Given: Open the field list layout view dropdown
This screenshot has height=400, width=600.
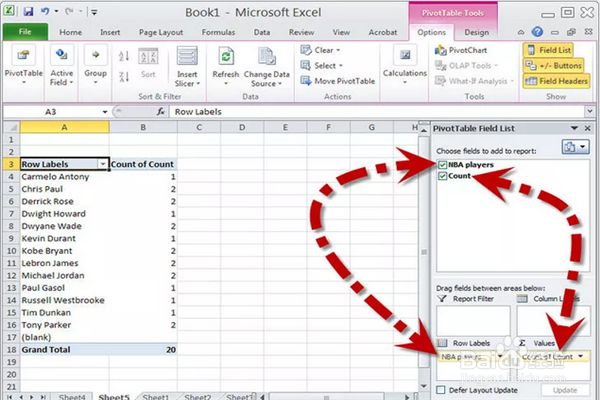Looking at the screenshot, I should pos(575,147).
